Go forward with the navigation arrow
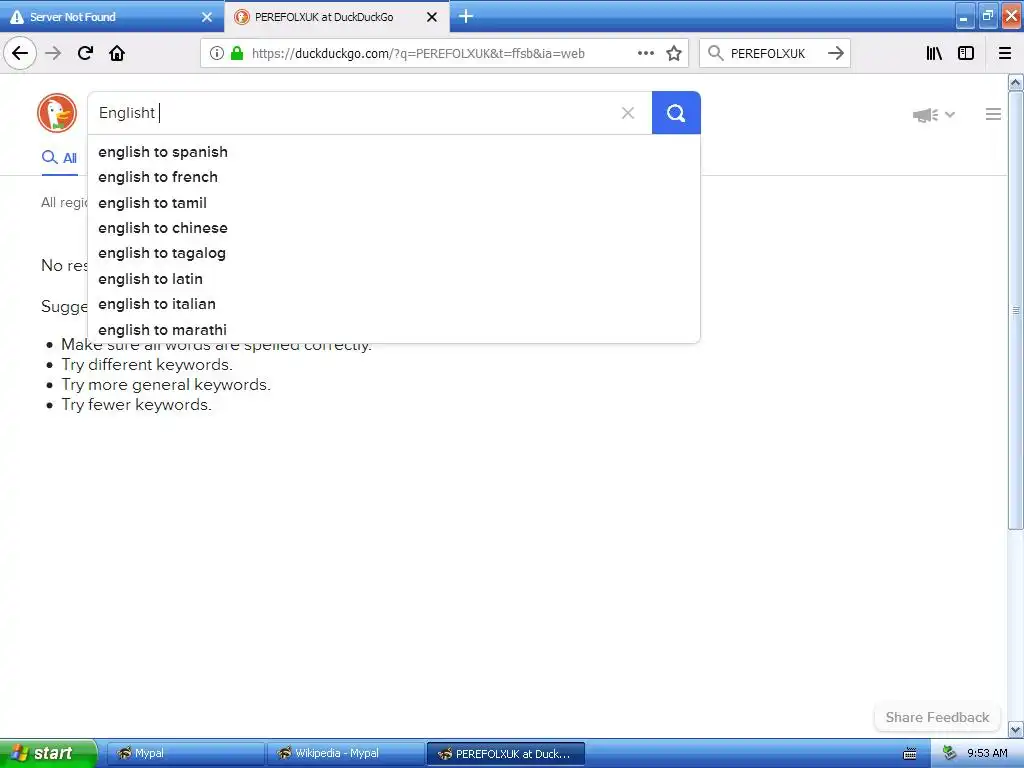Viewport: 1024px width, 768px height. point(53,53)
